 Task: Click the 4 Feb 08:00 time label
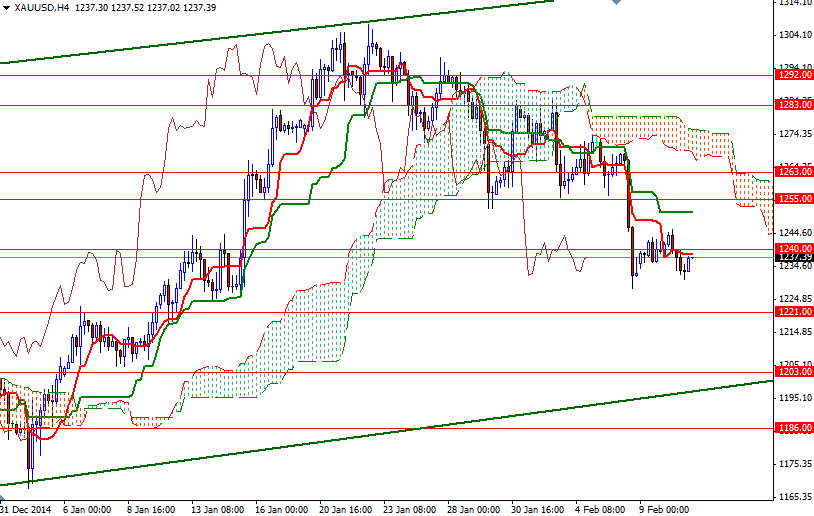click(599, 508)
